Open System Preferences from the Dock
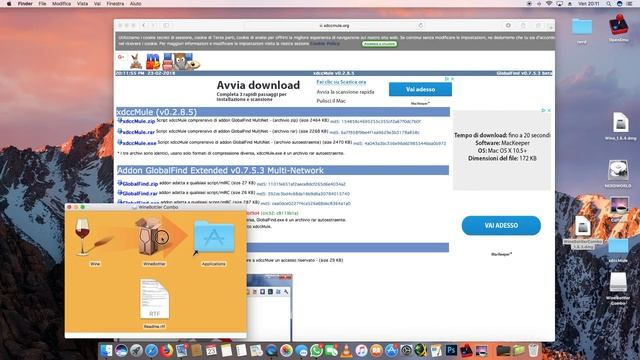The image size is (640, 360). 406,351
